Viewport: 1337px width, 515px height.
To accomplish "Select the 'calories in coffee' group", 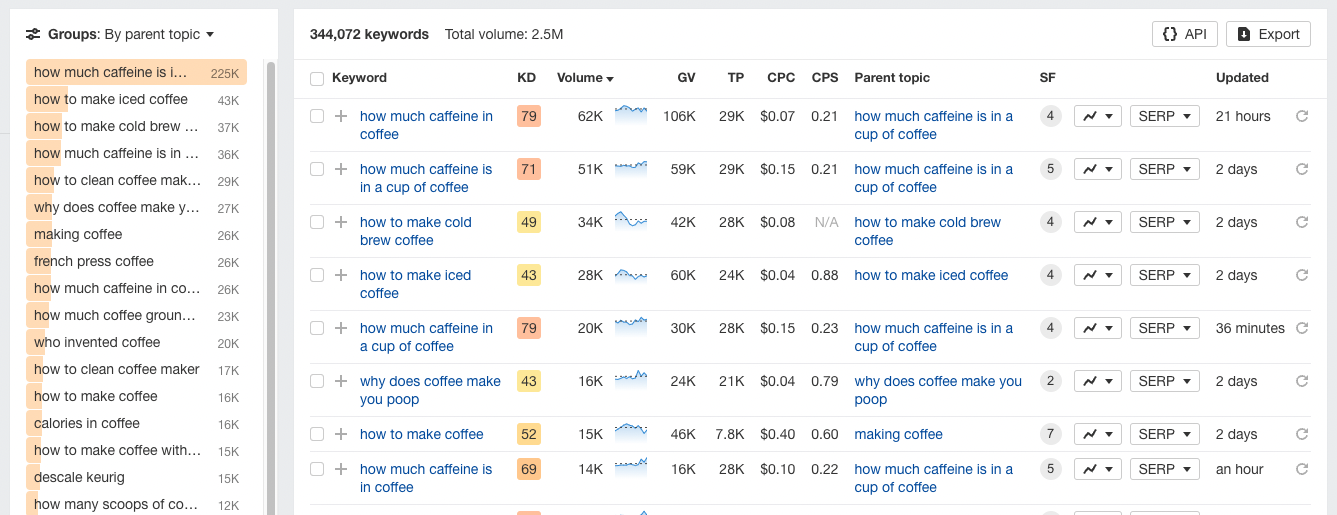I will (136, 423).
